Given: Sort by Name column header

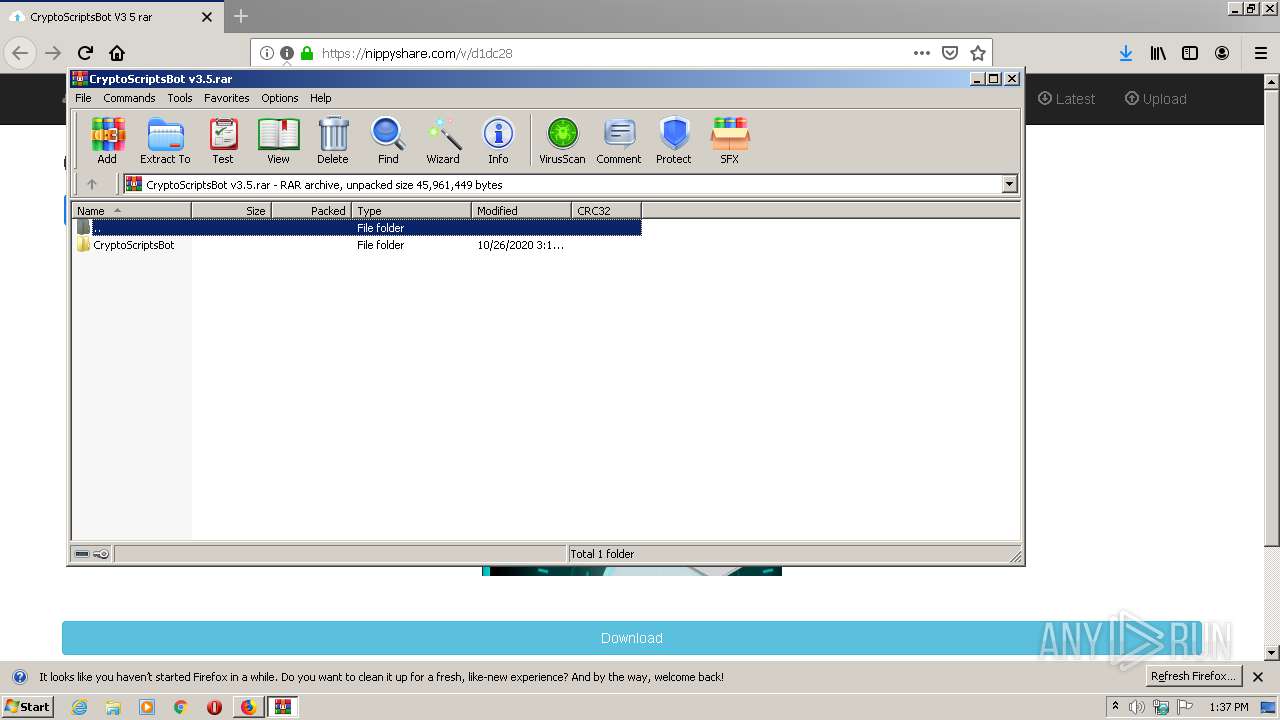Looking at the screenshot, I should point(131,210).
